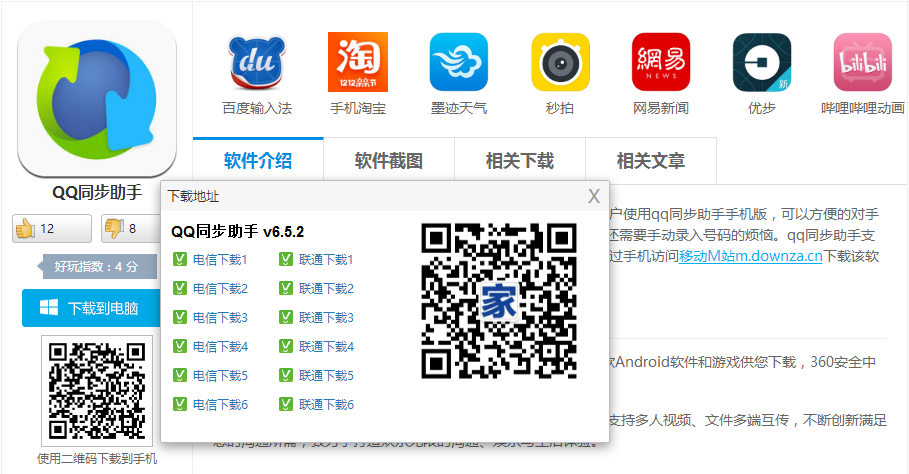Click the 下载地址 popup title text
909x474 pixels.
click(x=193, y=196)
